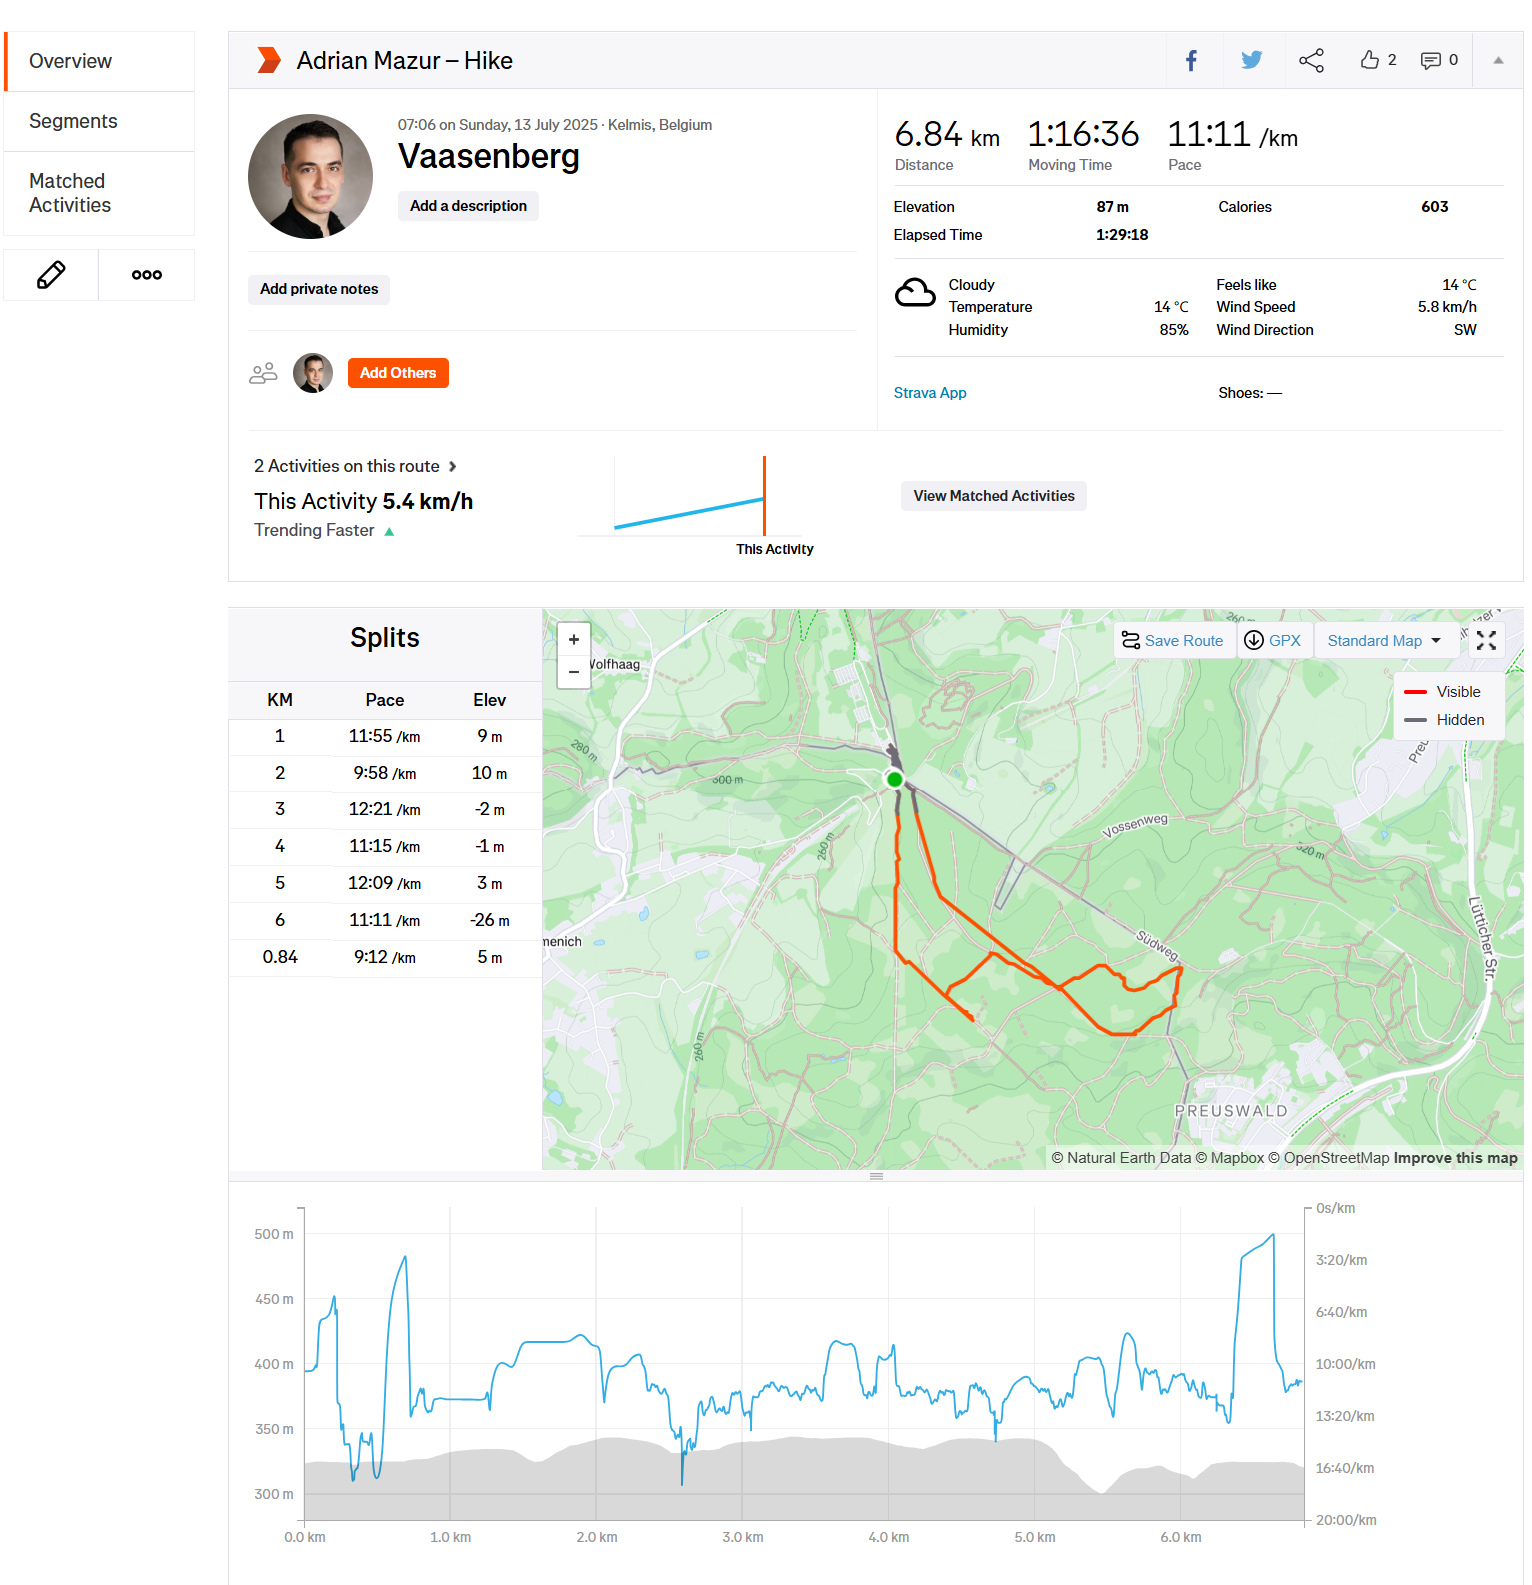Open comments via speech bubble icon

pyautogui.click(x=1431, y=61)
